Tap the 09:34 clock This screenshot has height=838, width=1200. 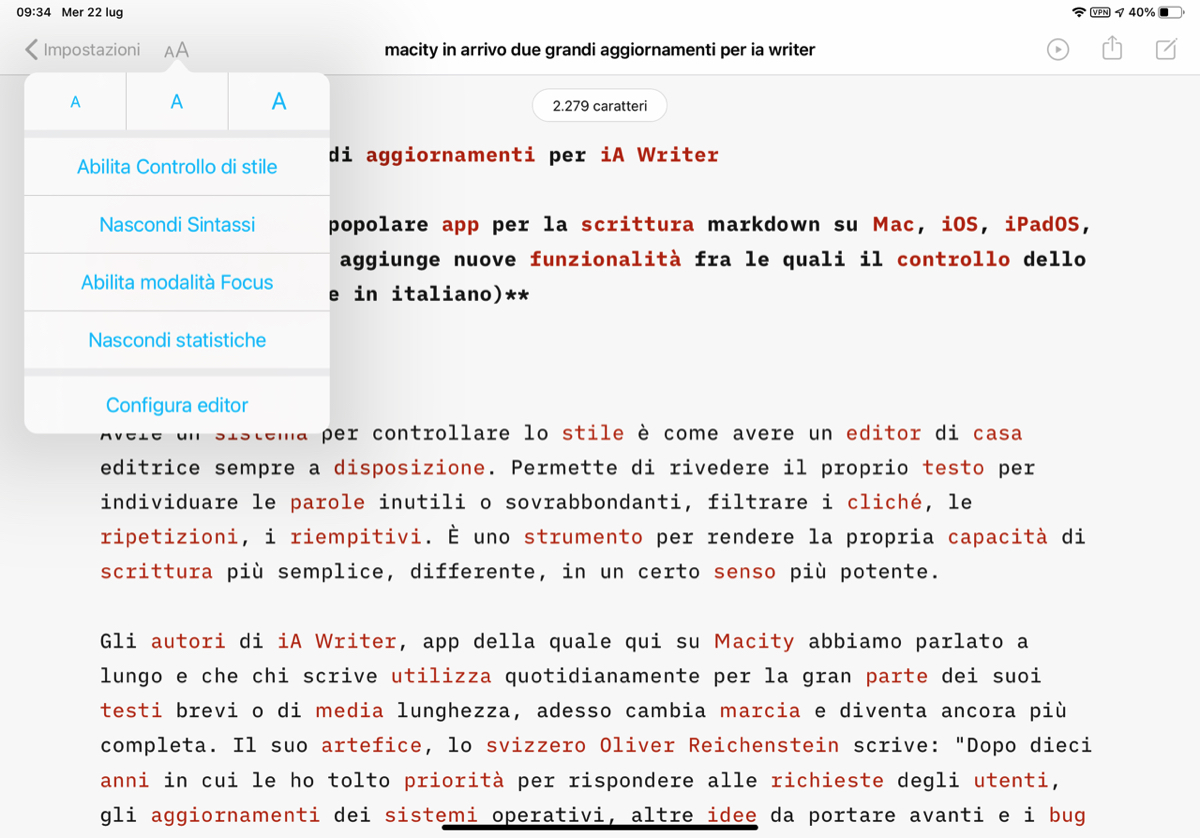click(33, 12)
